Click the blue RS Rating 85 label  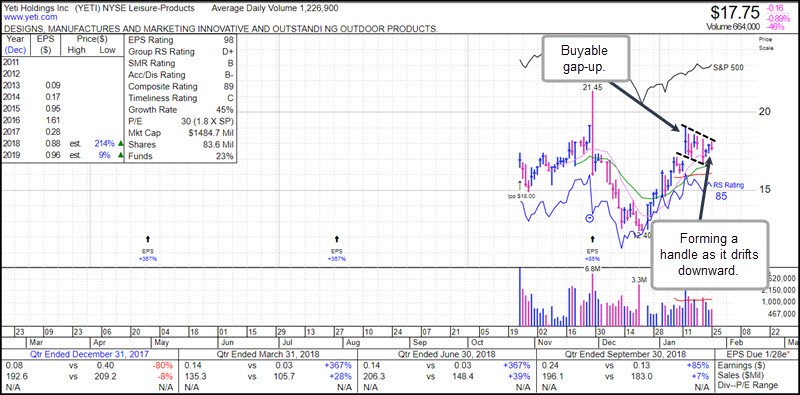pos(728,190)
